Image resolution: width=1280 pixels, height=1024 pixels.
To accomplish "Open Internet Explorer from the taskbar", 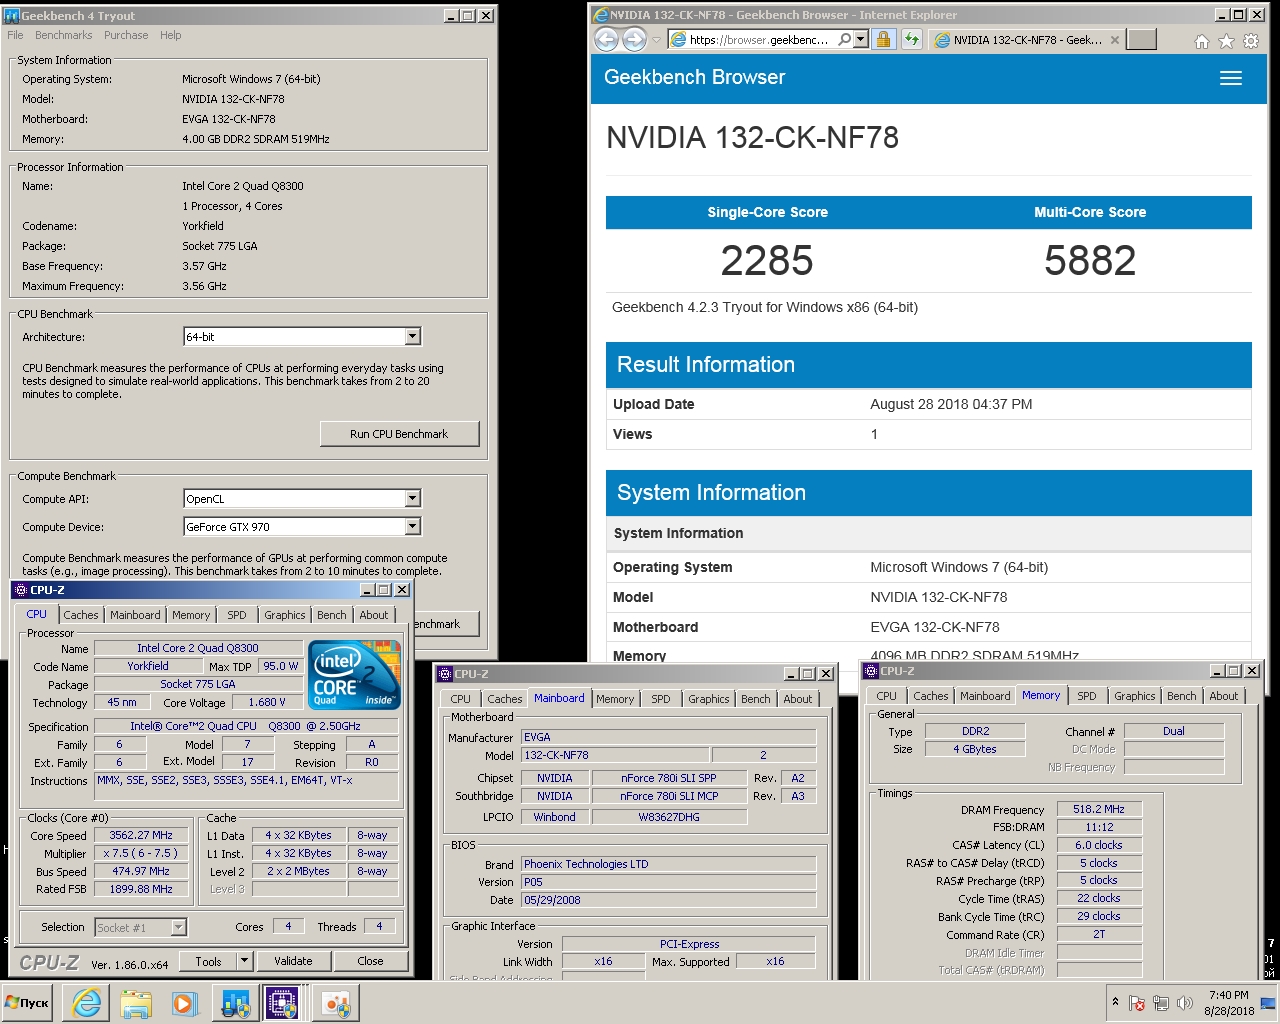I will tap(87, 1003).
